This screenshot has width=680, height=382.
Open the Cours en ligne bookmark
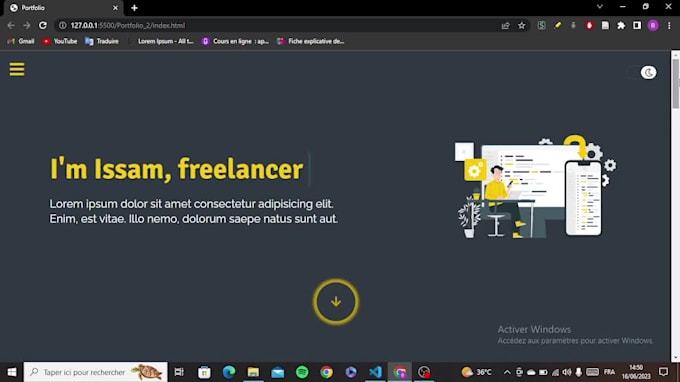click(235, 41)
